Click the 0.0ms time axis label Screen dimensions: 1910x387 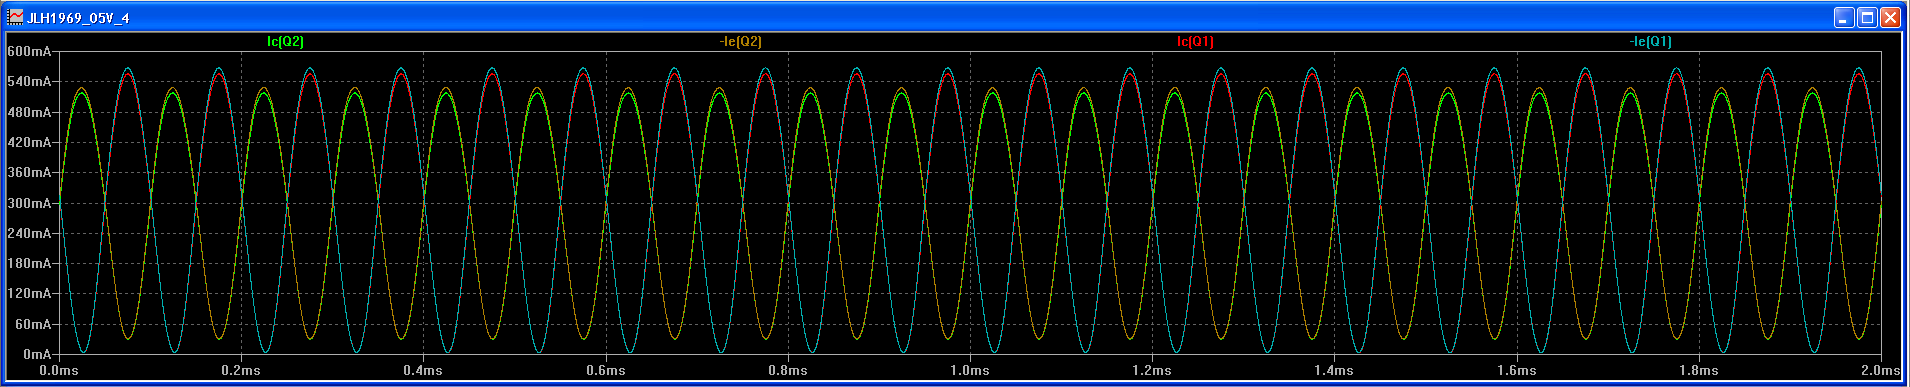(59, 371)
